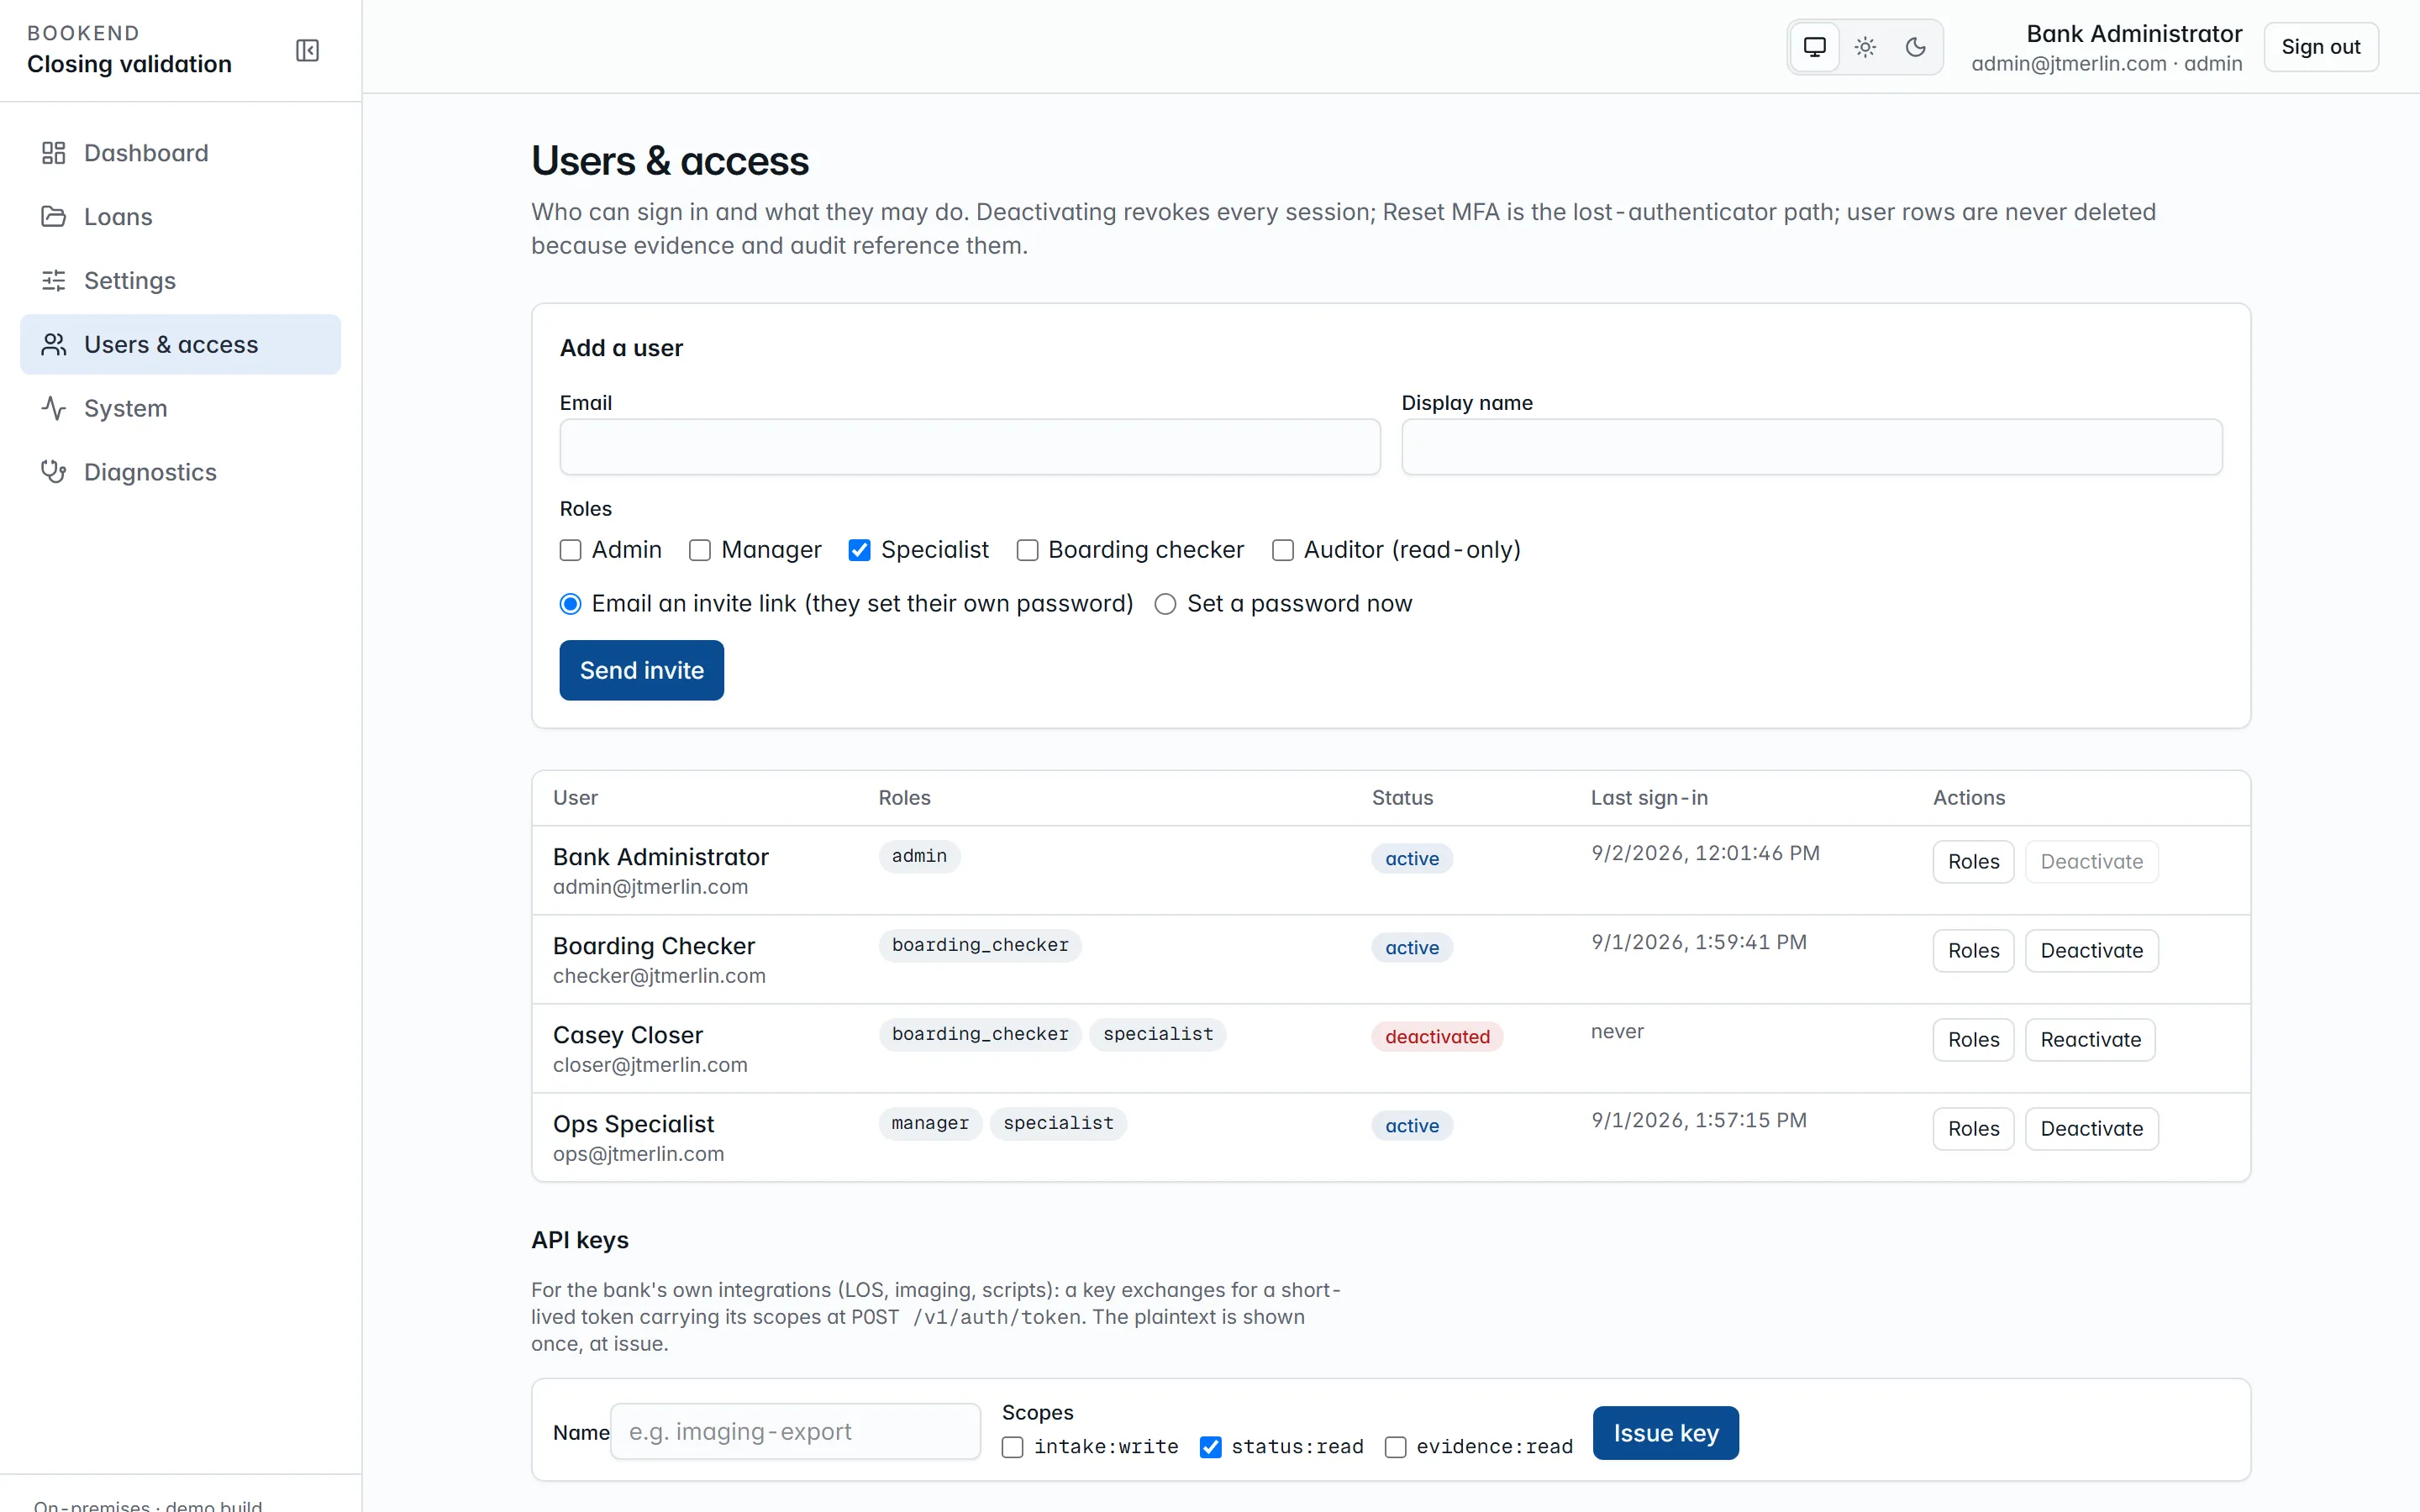
Task: Check the Admin role checkbox
Action: pyautogui.click(x=570, y=551)
